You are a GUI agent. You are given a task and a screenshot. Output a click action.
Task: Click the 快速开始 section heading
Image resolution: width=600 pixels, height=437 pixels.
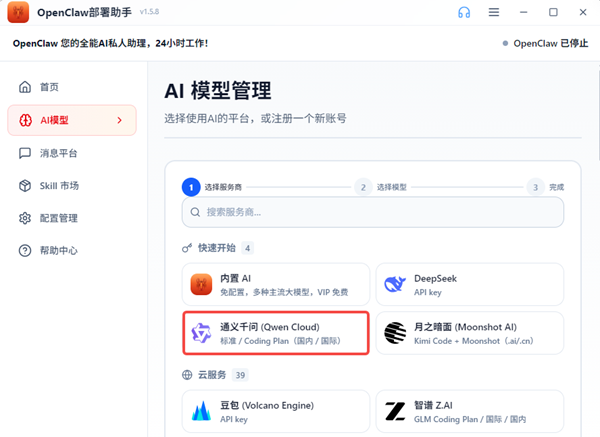(217, 248)
